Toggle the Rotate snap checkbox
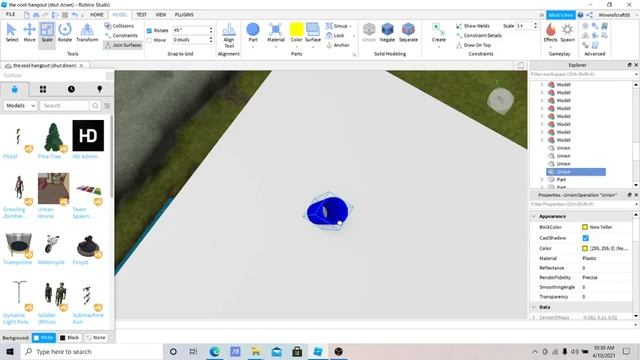640x360 pixels. 149,31
